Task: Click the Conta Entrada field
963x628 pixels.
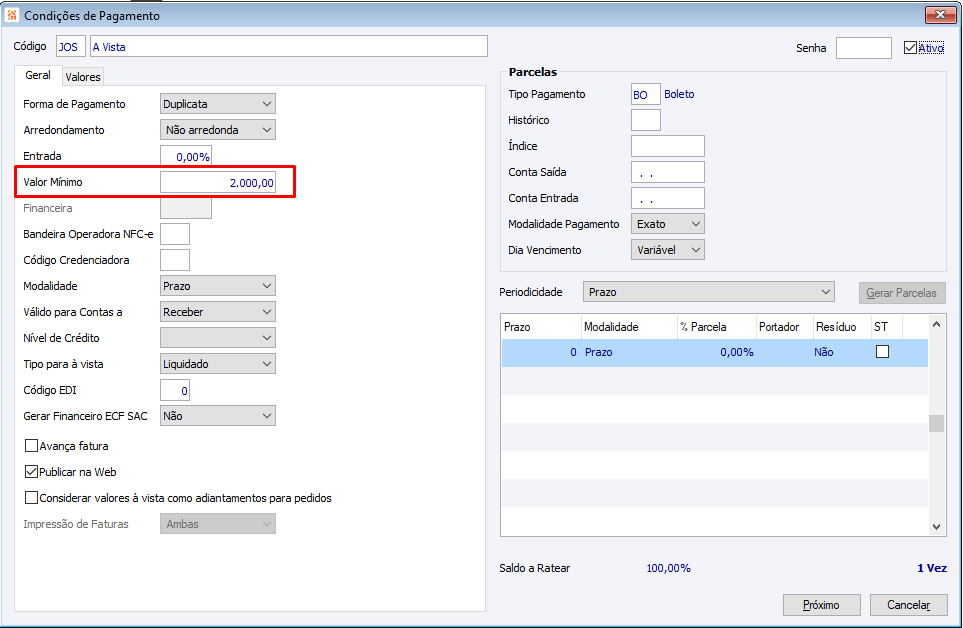Action: [x=668, y=198]
